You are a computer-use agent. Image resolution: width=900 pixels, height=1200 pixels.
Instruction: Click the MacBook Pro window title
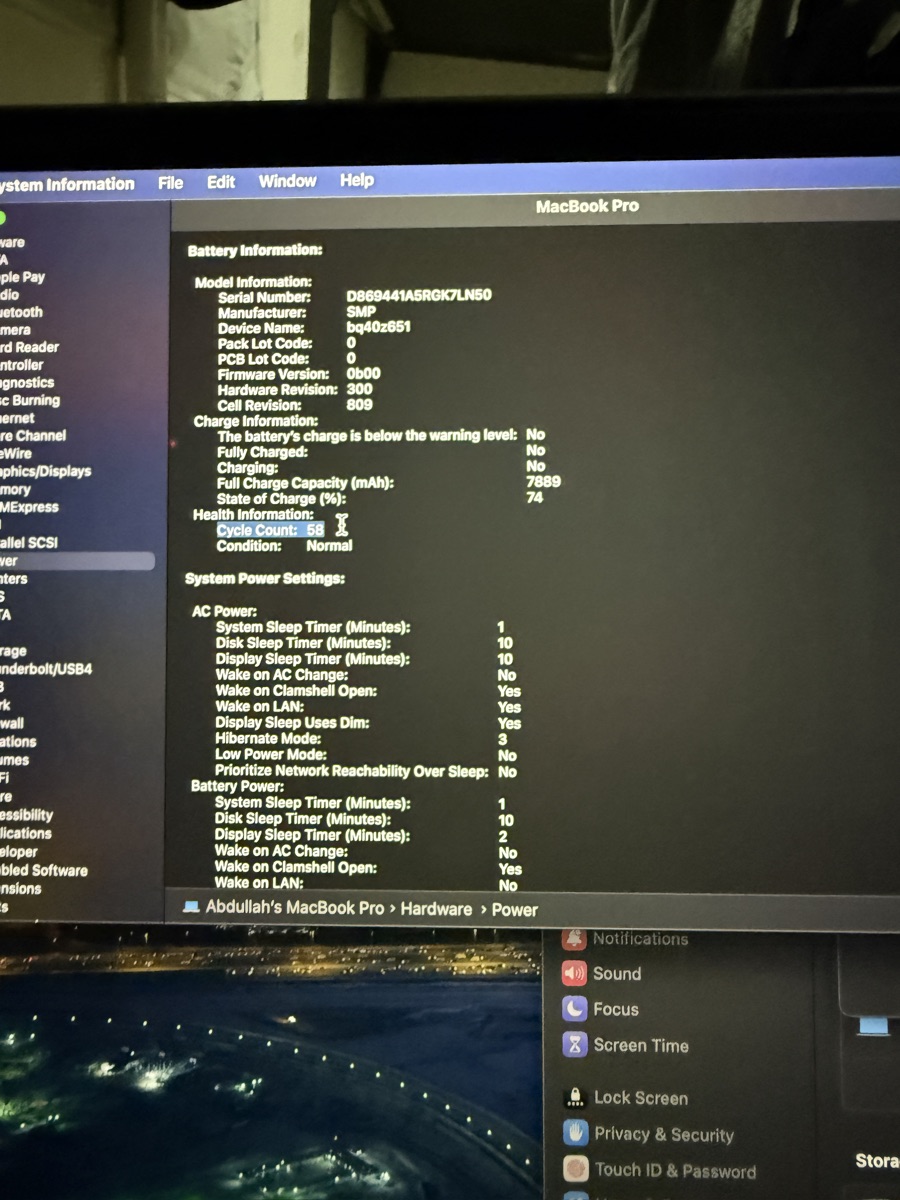(x=587, y=206)
